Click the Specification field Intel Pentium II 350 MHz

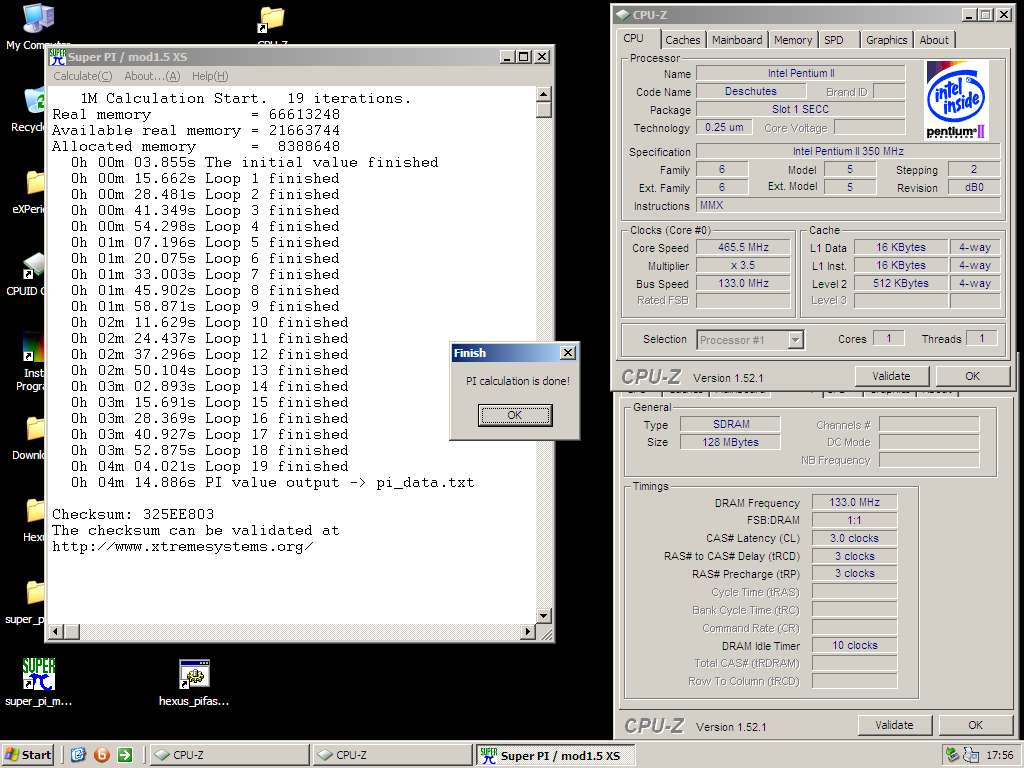[x=848, y=151]
